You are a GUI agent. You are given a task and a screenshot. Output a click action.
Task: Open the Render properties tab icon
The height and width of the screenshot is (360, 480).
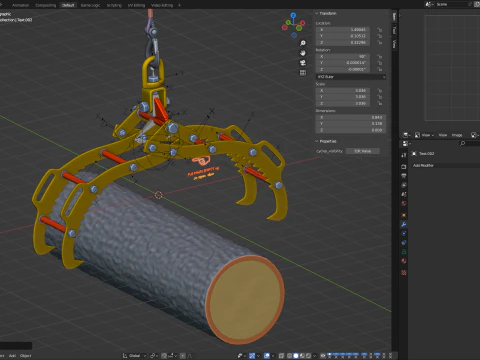[404, 166]
